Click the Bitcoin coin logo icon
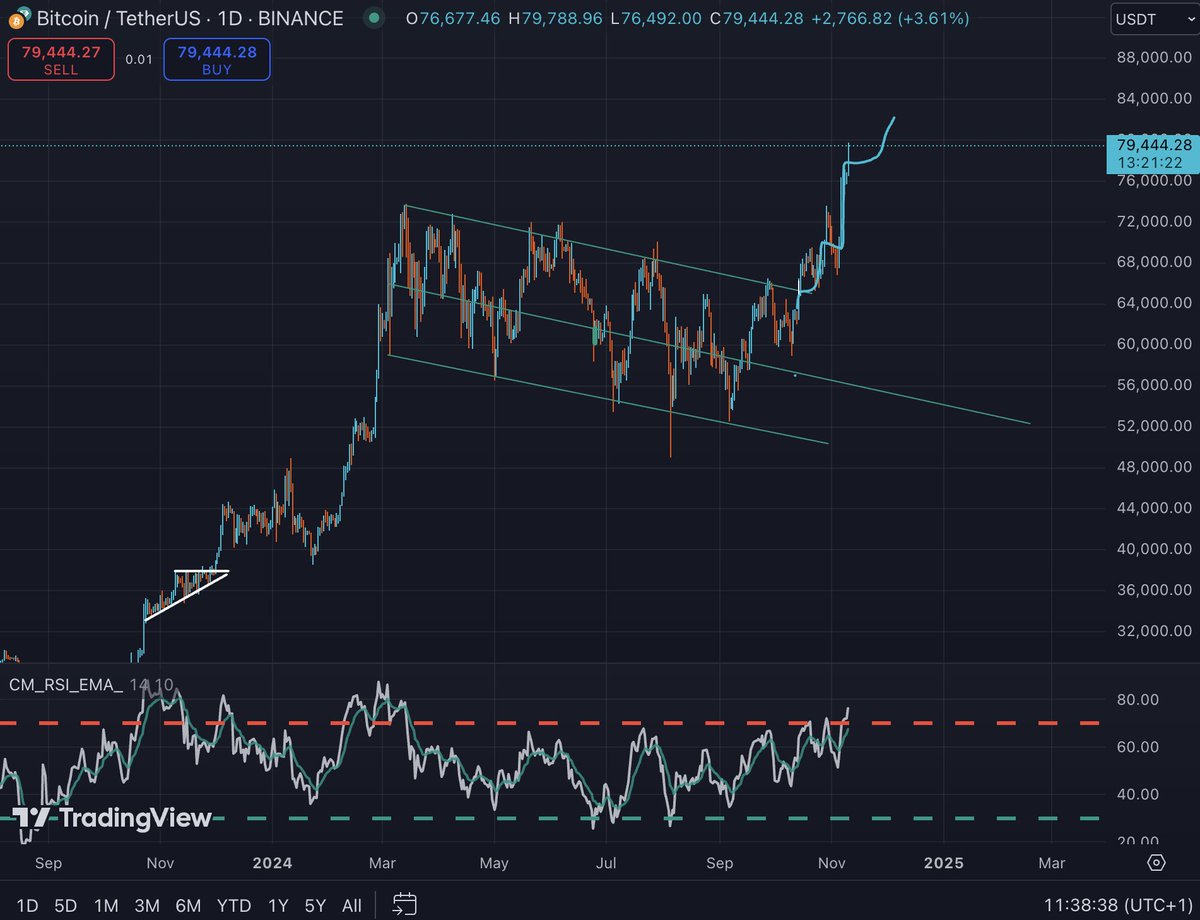The height and width of the screenshot is (920, 1200). coord(16,18)
